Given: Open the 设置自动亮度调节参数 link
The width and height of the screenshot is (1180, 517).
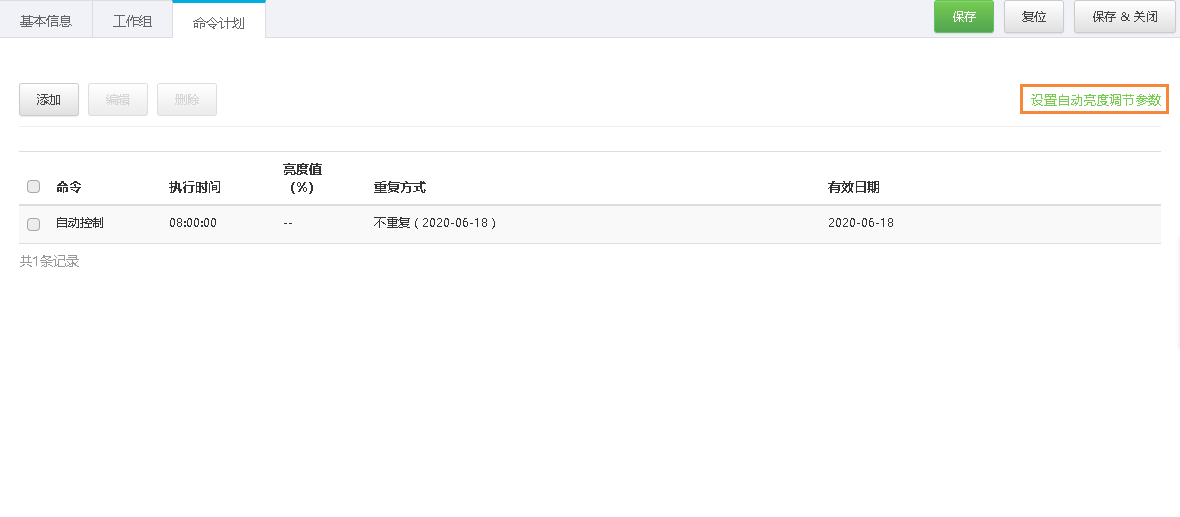Looking at the screenshot, I should (x=1095, y=99).
